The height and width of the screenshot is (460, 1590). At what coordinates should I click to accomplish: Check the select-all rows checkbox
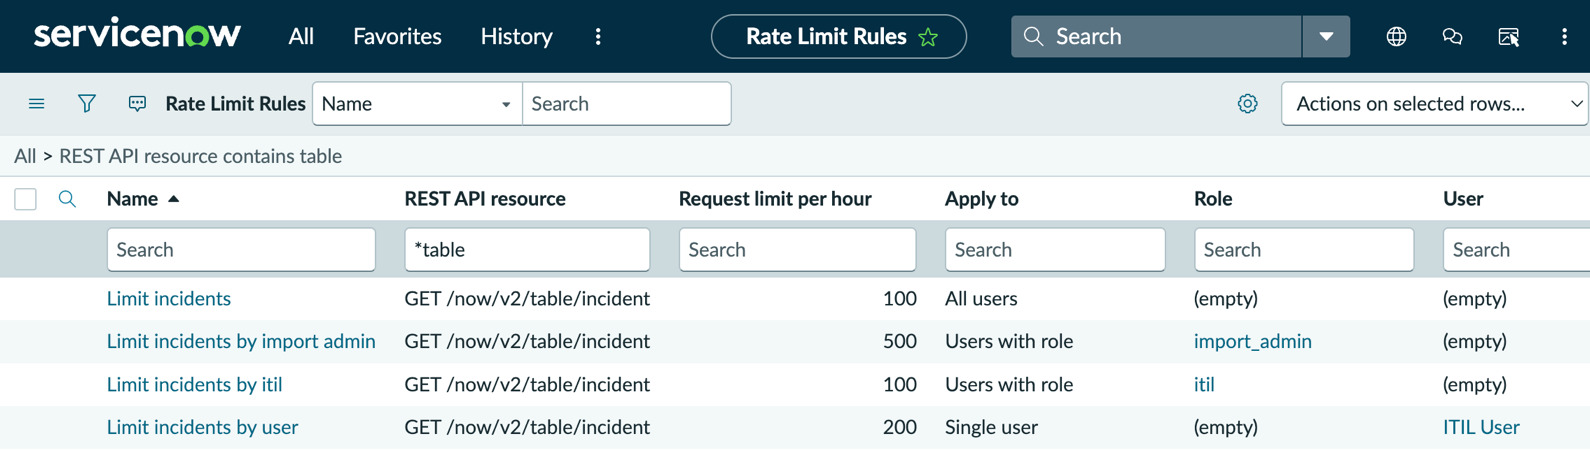26,199
